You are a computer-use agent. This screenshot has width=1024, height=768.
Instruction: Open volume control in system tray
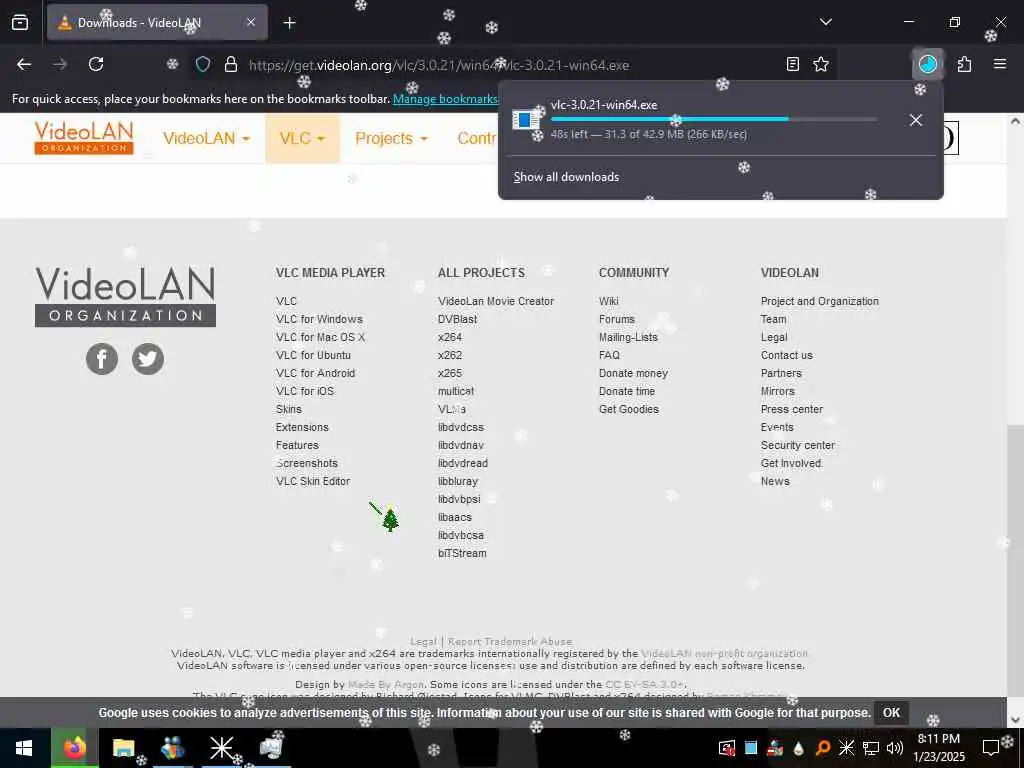(895, 748)
